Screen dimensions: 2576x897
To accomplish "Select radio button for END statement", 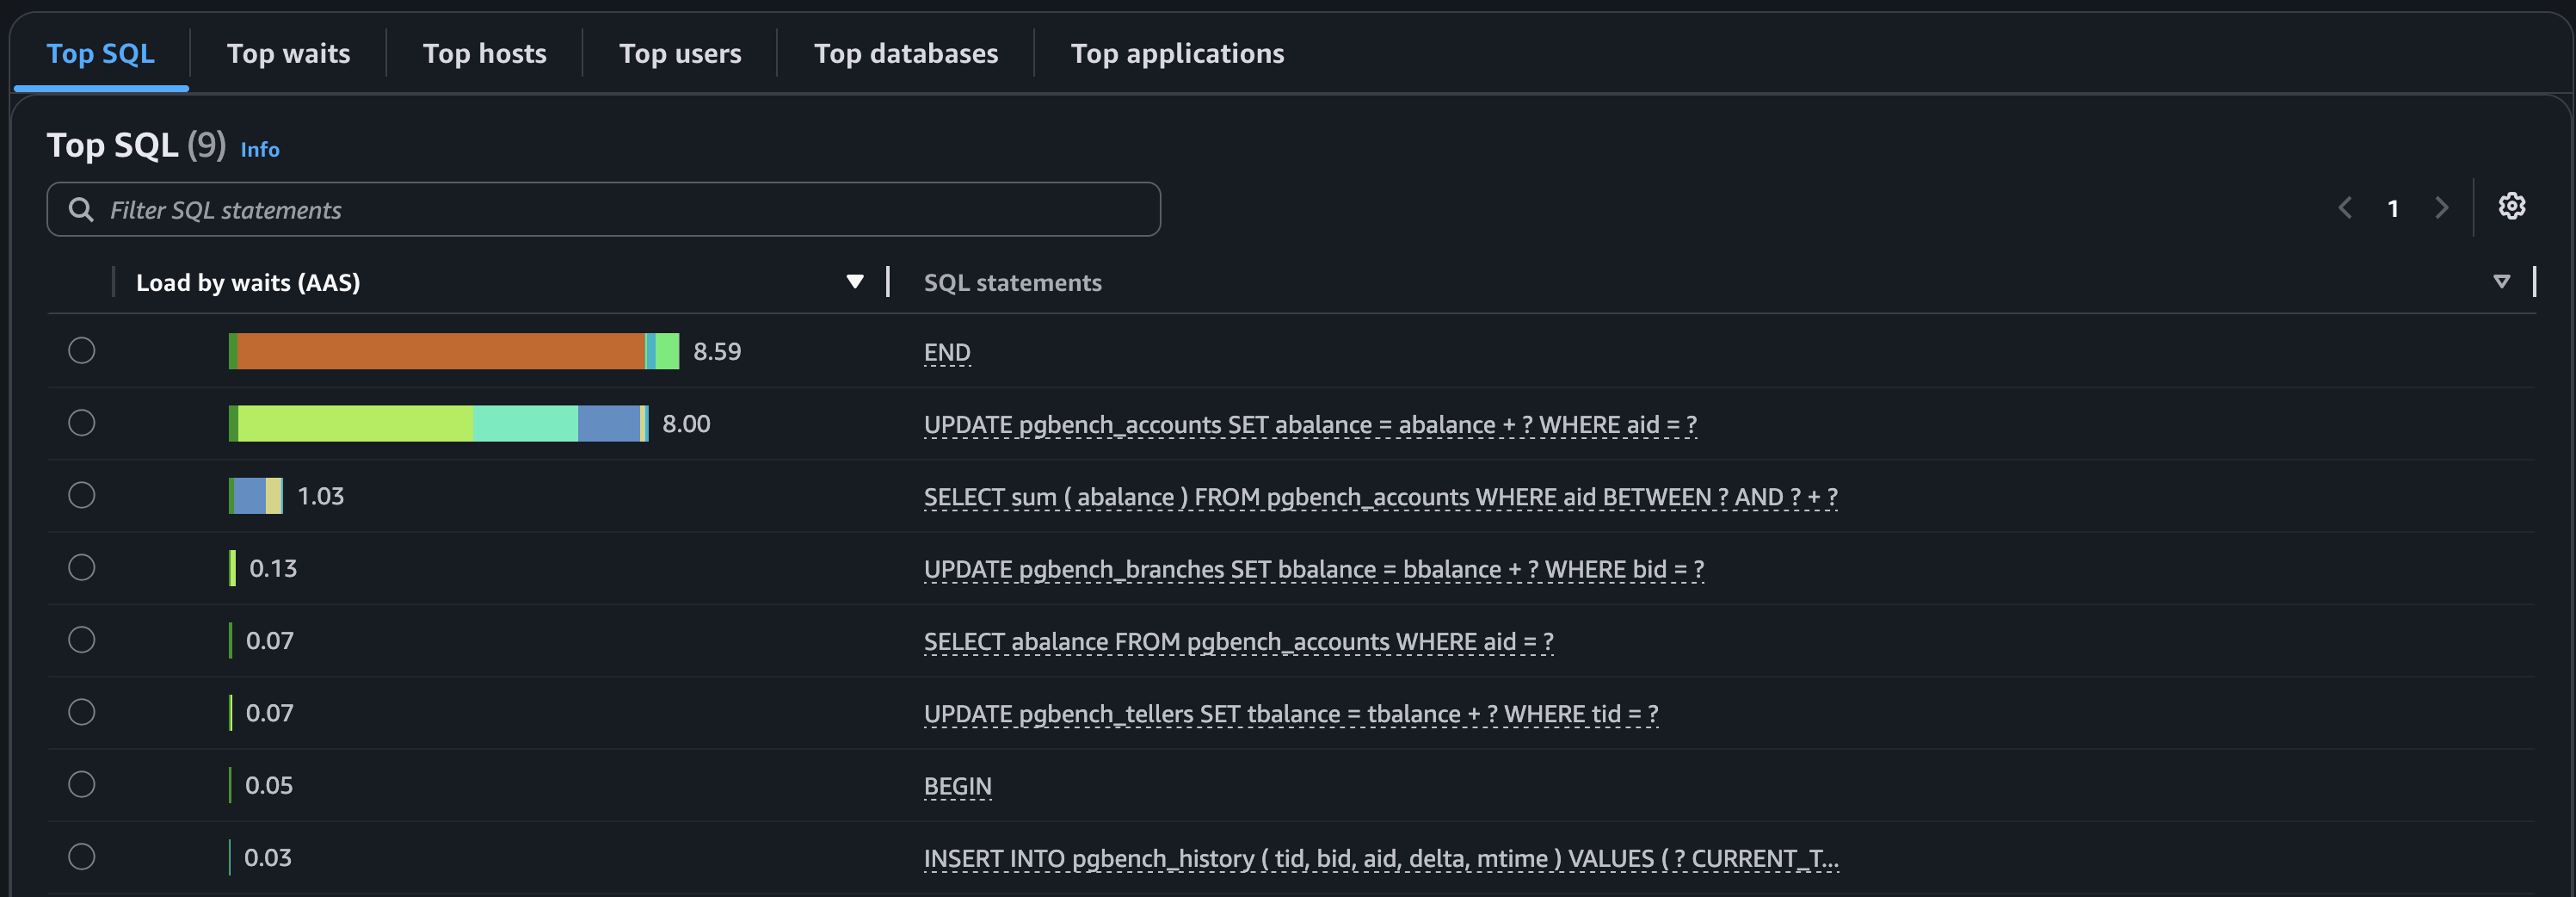I will (x=82, y=351).
